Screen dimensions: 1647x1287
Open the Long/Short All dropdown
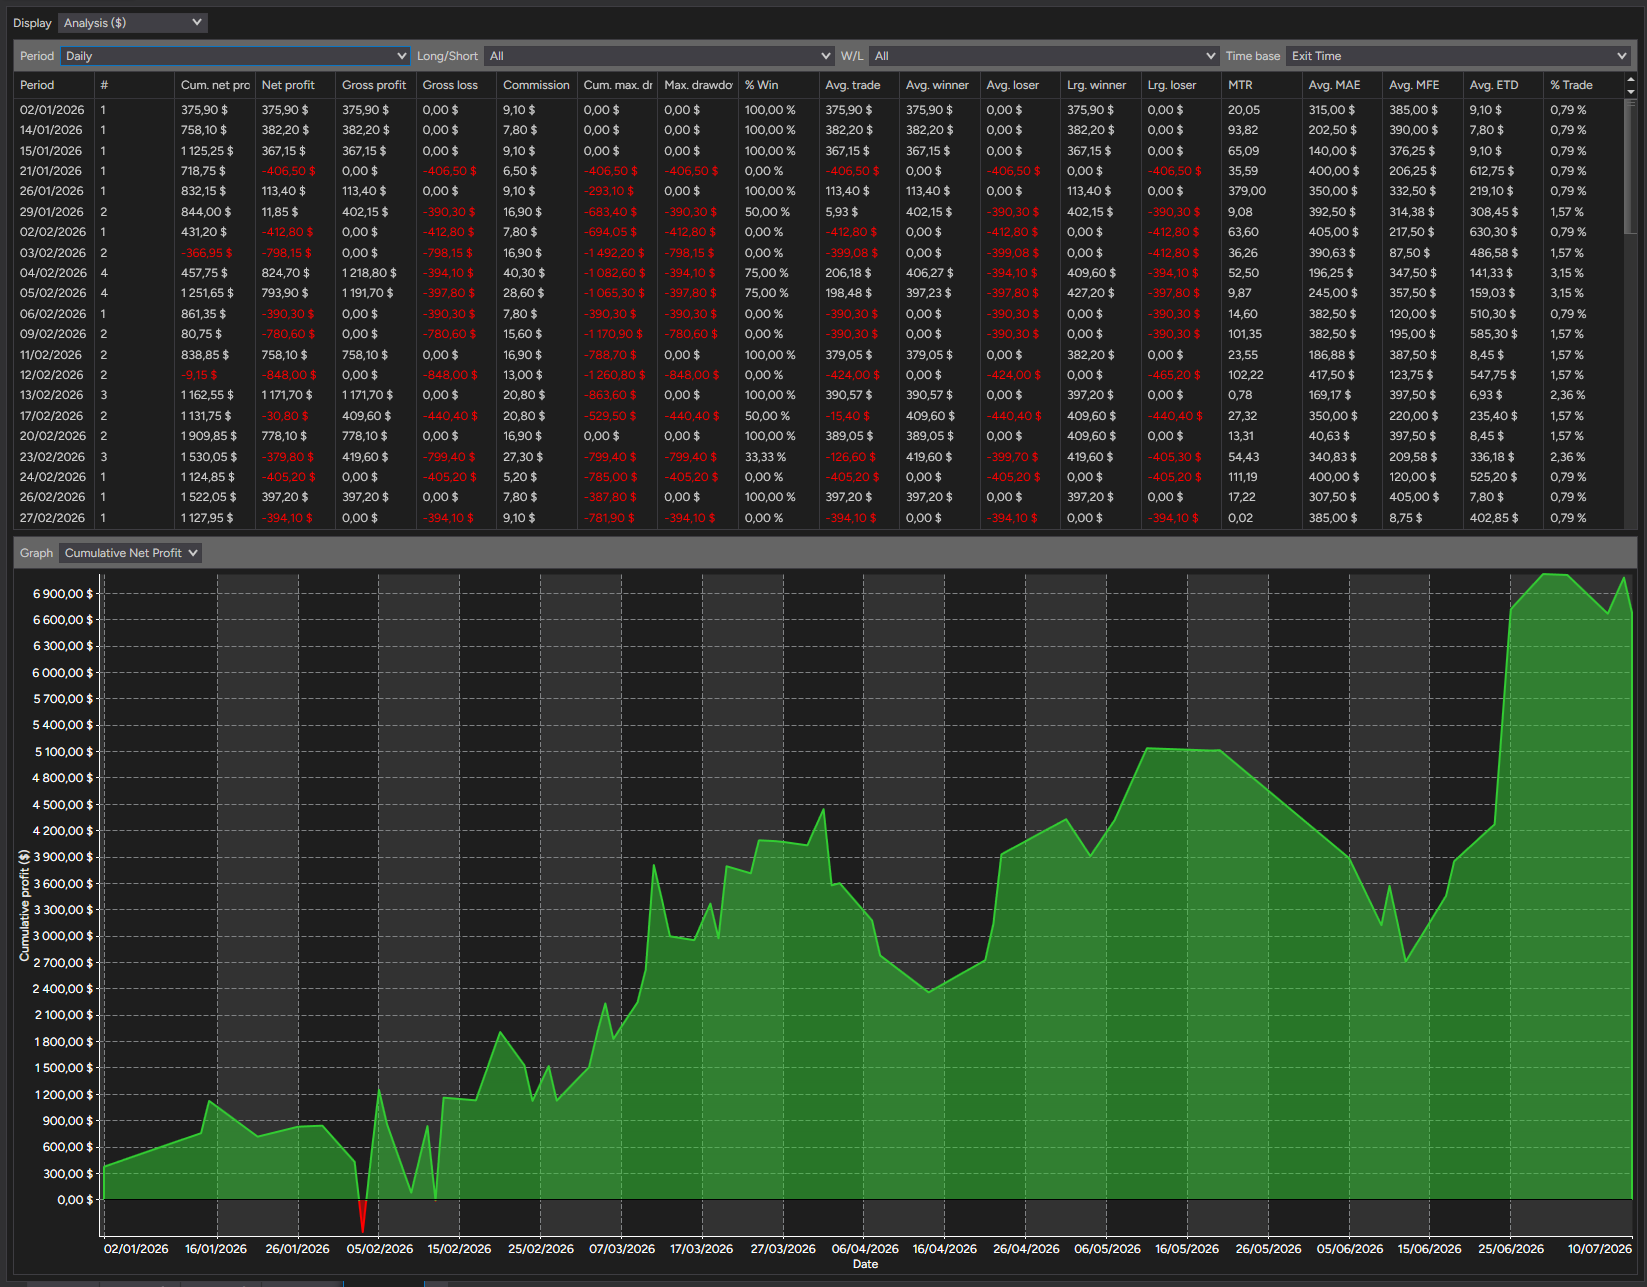tap(659, 56)
